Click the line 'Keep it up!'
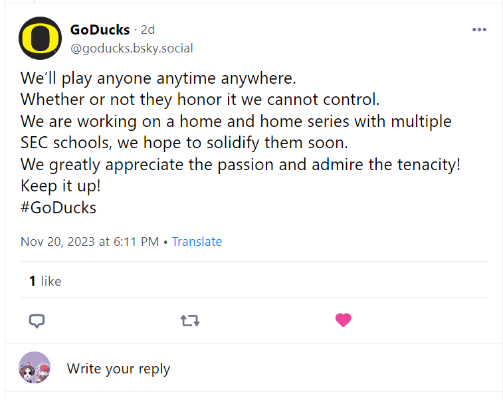The height and width of the screenshot is (400, 503). click(x=60, y=186)
